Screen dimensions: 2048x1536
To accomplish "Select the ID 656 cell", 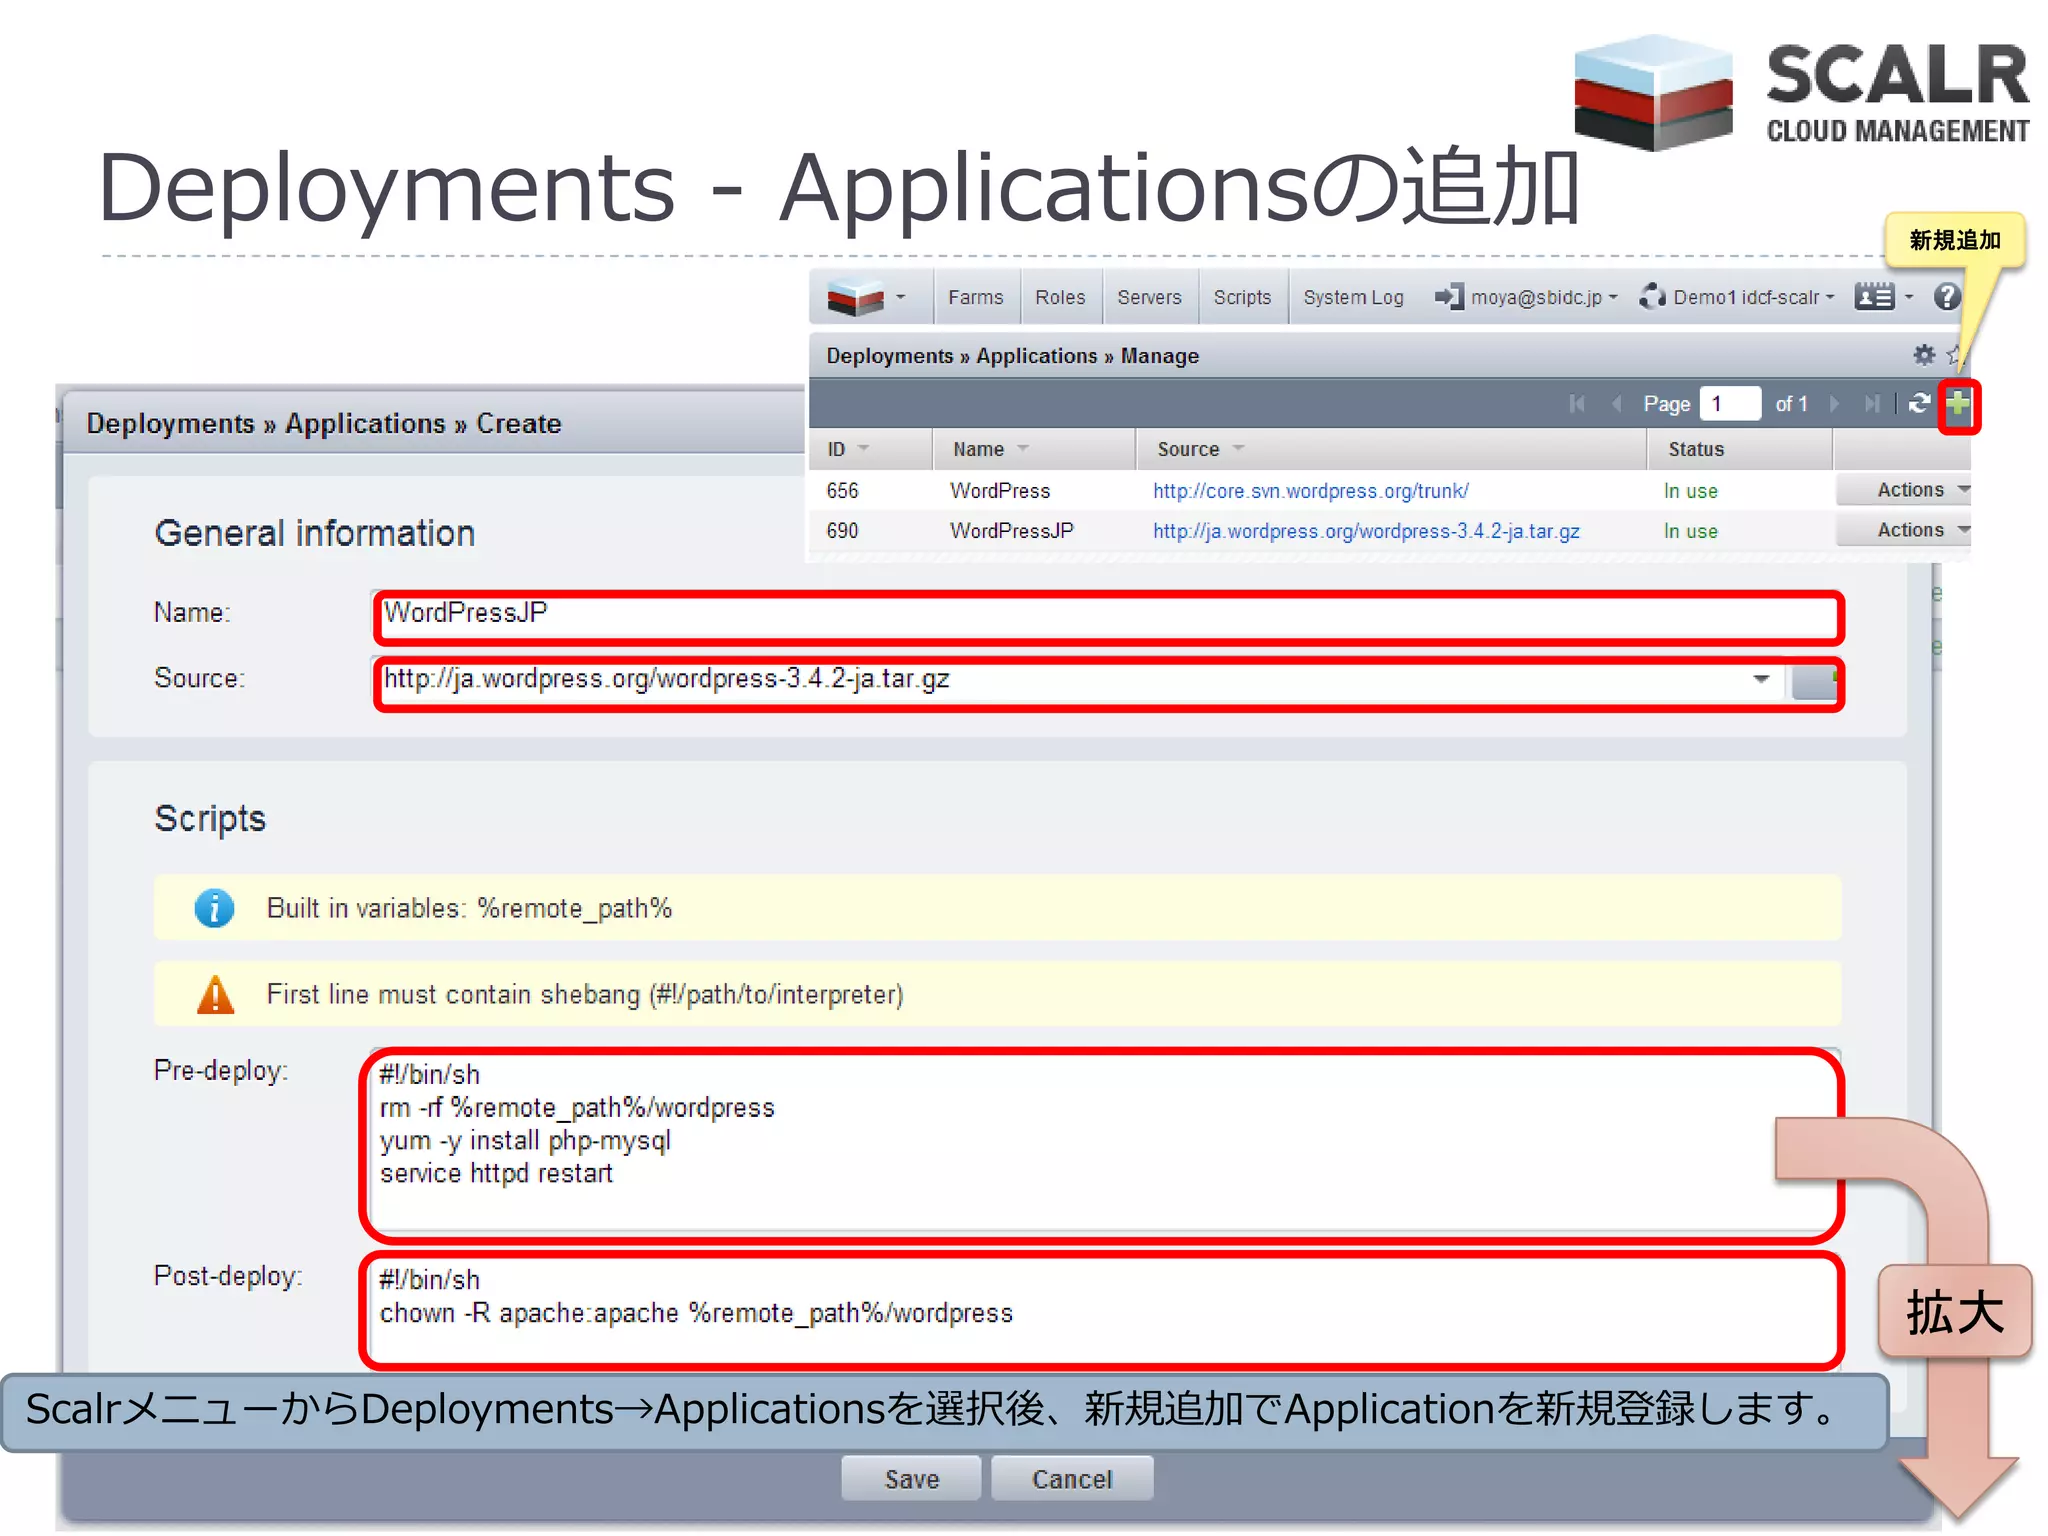I will click(x=842, y=491).
